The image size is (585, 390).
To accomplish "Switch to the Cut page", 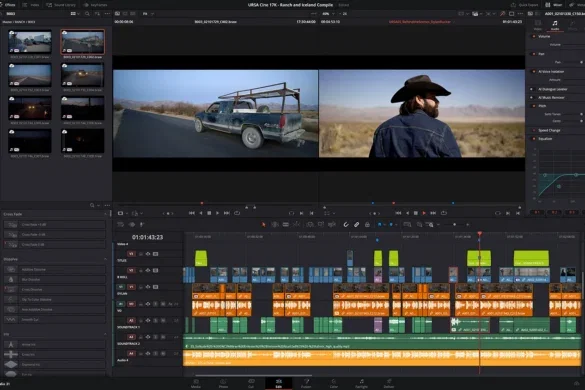I will click(x=251, y=383).
